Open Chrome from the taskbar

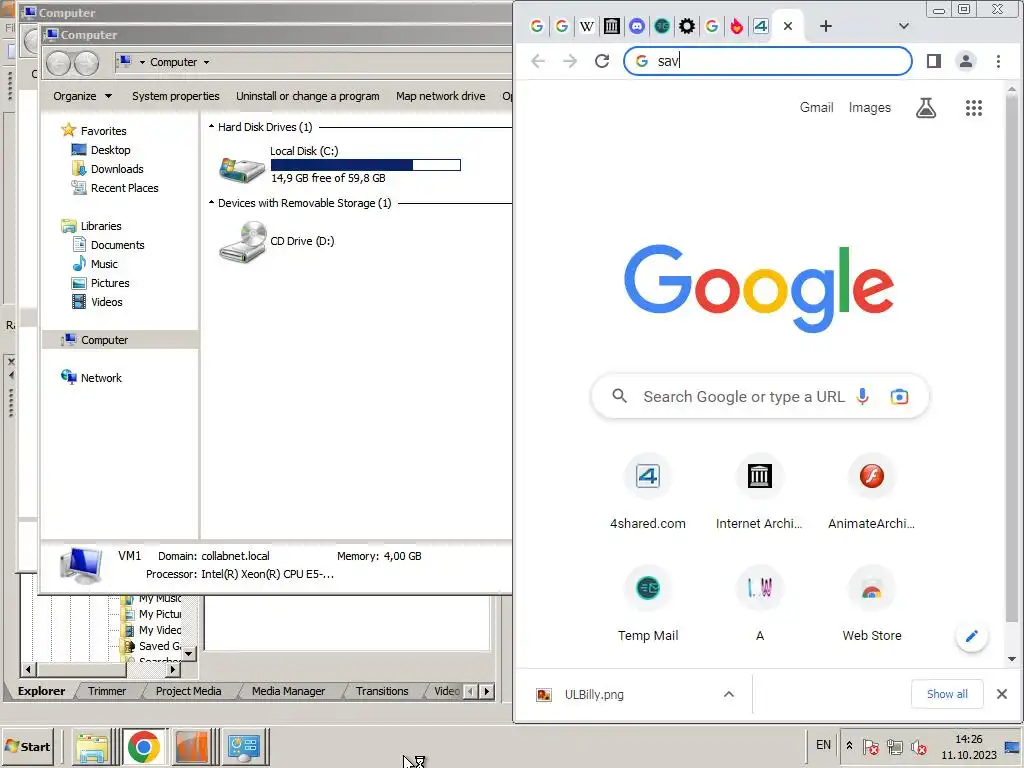tap(144, 746)
